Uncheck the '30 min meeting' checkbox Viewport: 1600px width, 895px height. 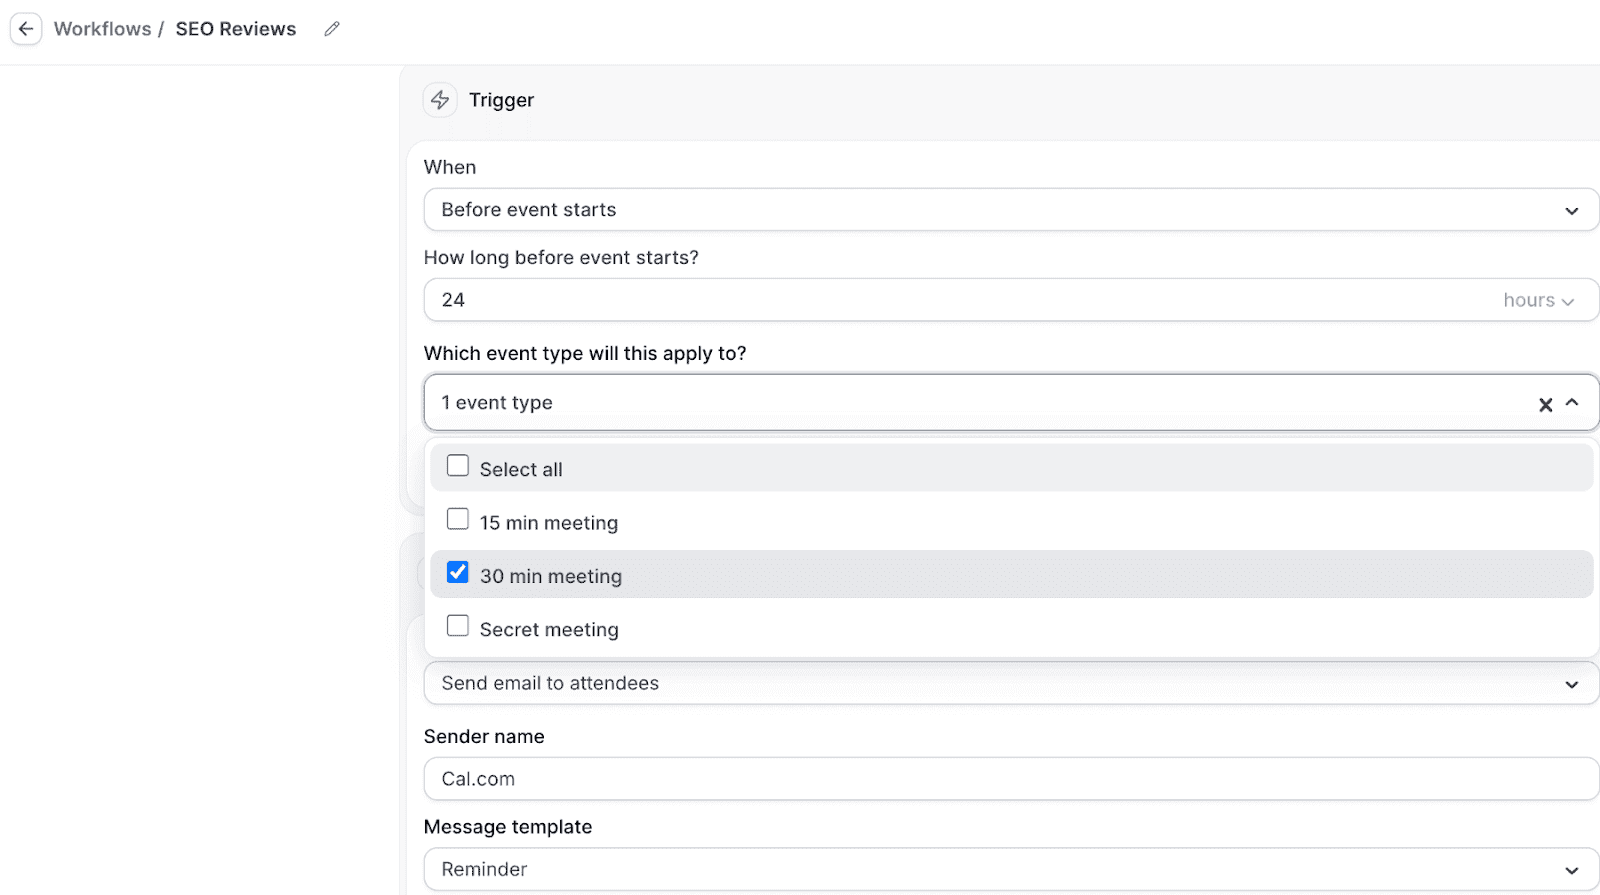click(x=457, y=571)
